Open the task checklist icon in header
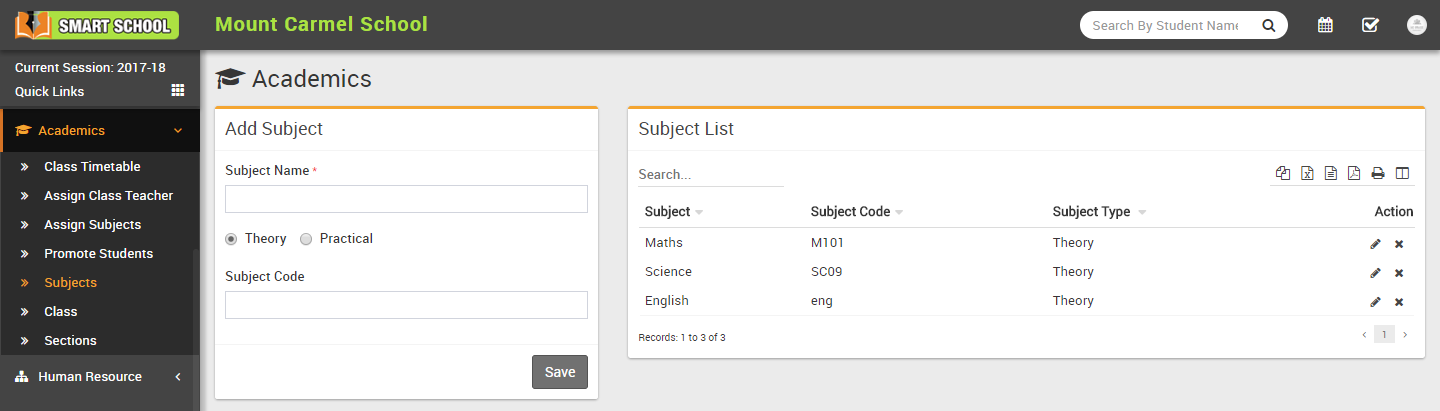1440x411 pixels. pyautogui.click(x=1370, y=25)
